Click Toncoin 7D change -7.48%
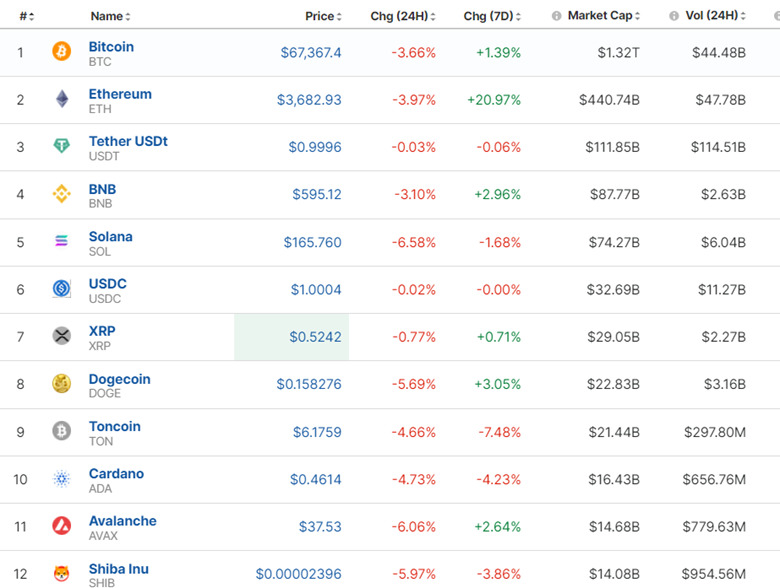The height and width of the screenshot is (588, 780). coord(499,432)
